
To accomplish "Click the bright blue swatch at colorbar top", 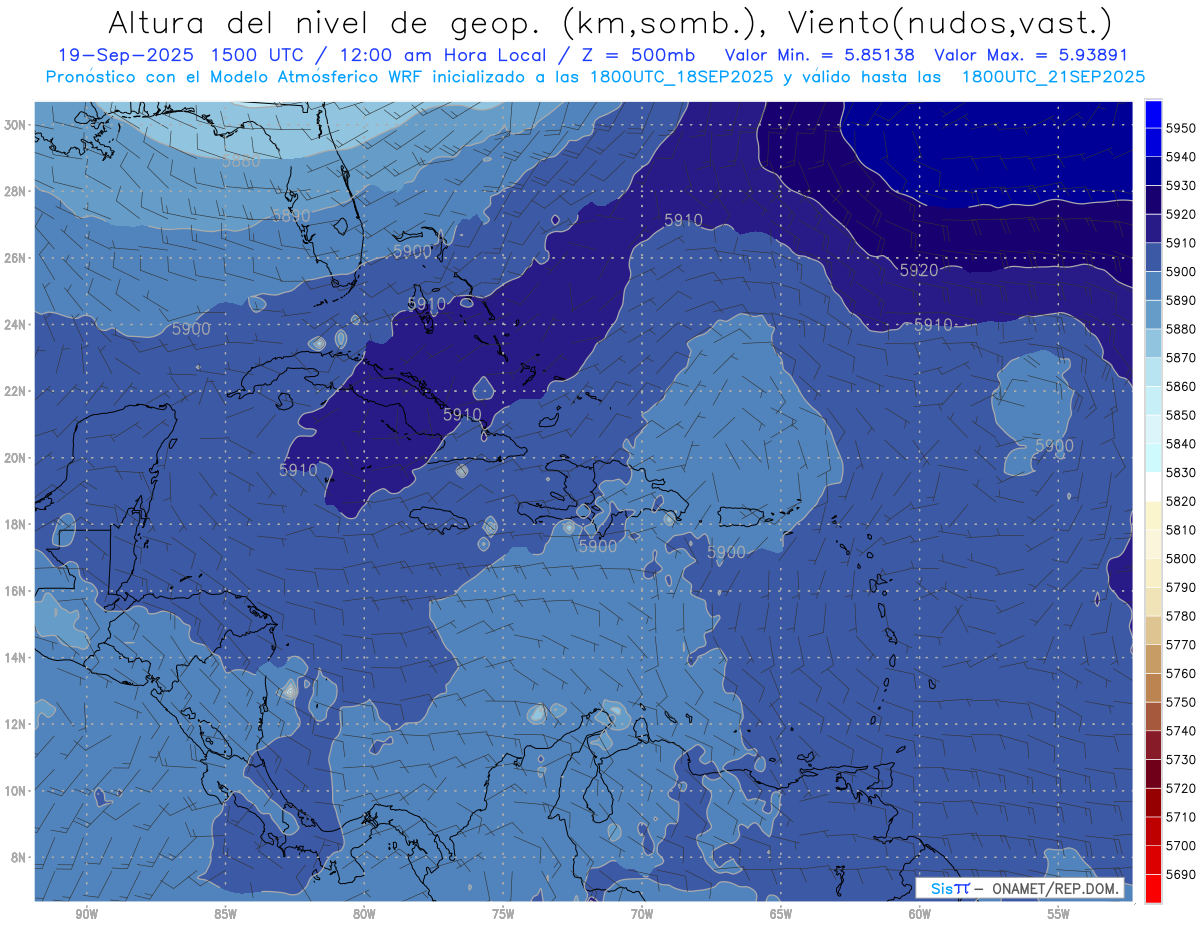I will (x=1152, y=113).
